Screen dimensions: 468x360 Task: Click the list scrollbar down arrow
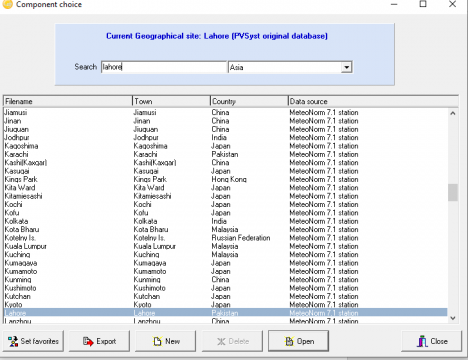tap(453, 318)
